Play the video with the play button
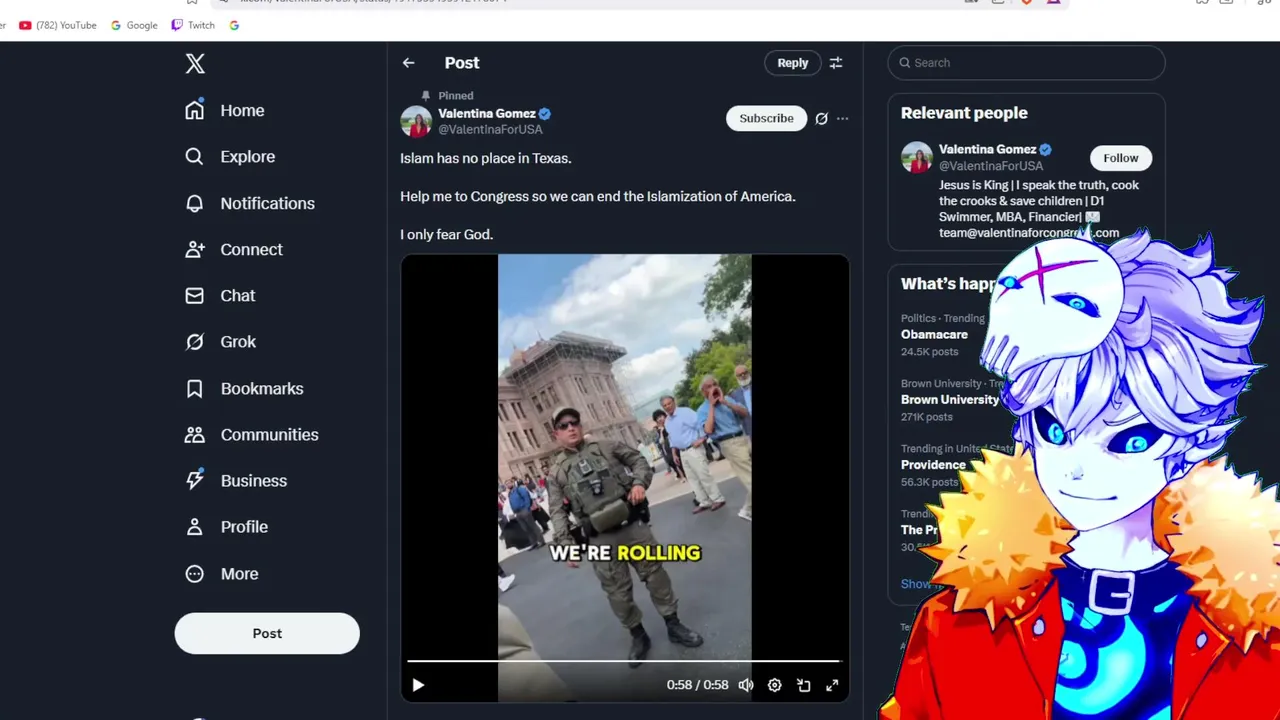This screenshot has height=720, width=1280. [x=418, y=685]
